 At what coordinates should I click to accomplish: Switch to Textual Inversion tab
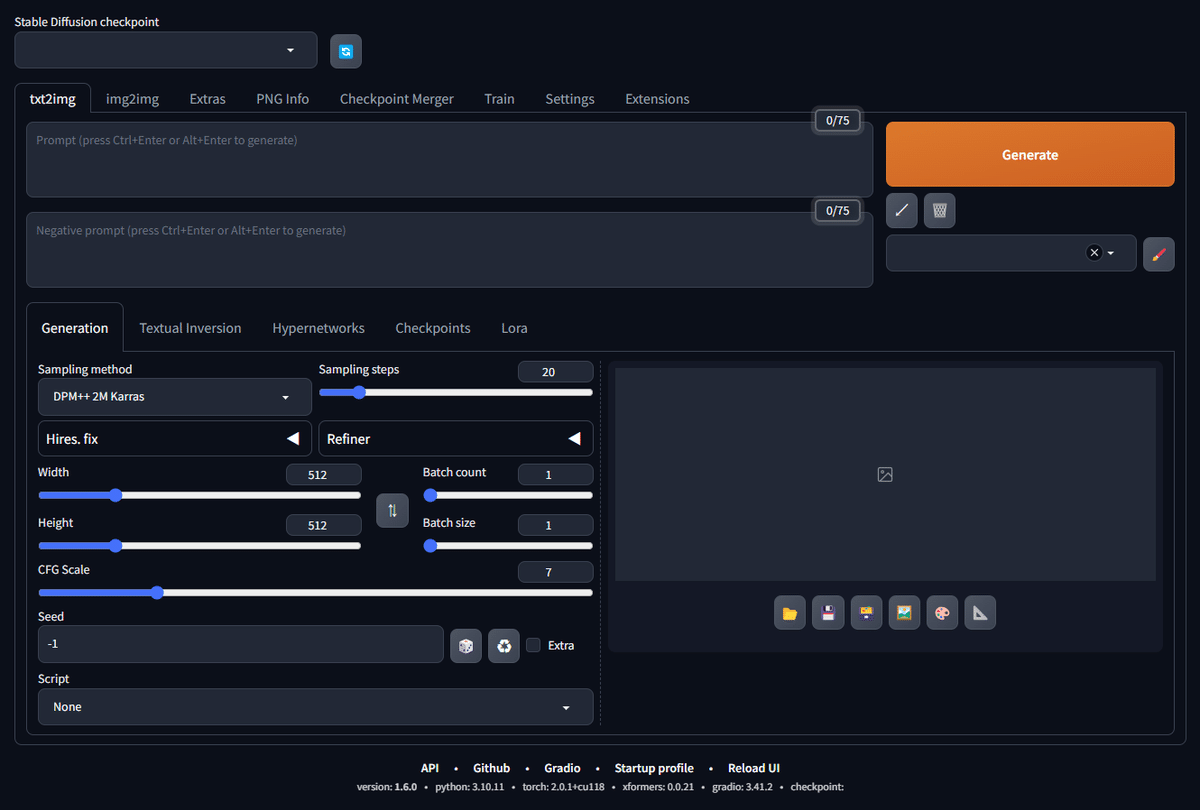click(190, 328)
